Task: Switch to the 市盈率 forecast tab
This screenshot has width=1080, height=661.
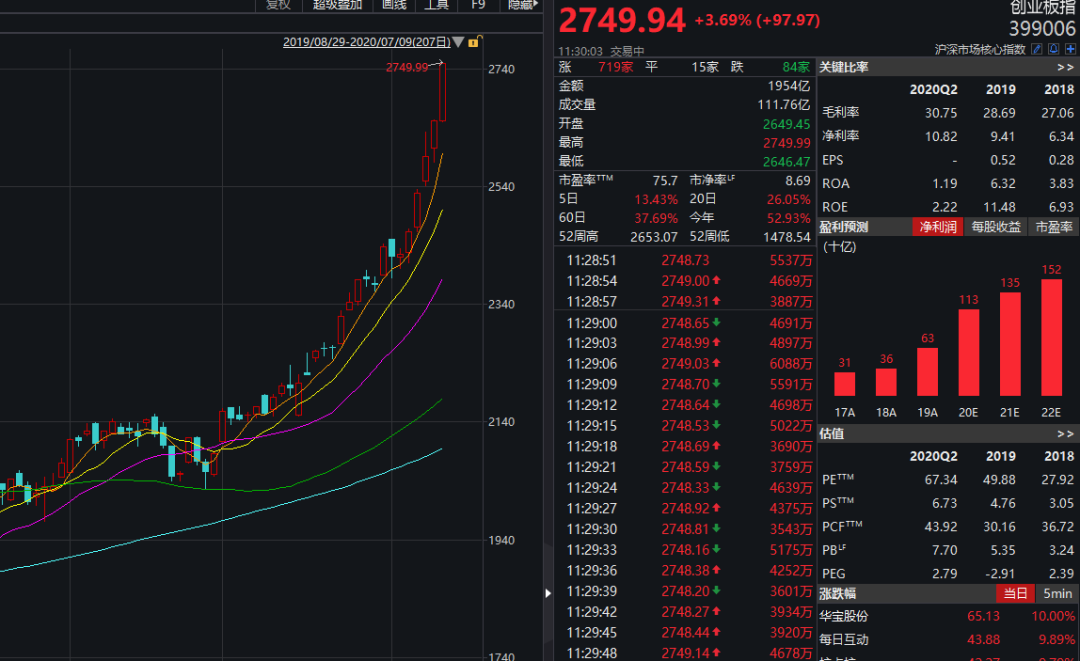Action: pyautogui.click(x=1054, y=227)
